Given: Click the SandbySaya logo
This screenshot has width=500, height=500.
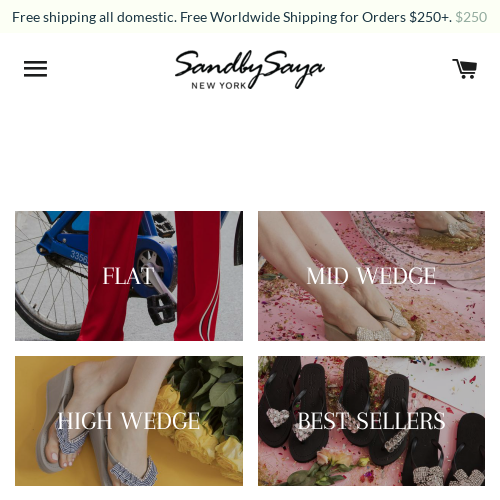Looking at the screenshot, I should pos(250,70).
